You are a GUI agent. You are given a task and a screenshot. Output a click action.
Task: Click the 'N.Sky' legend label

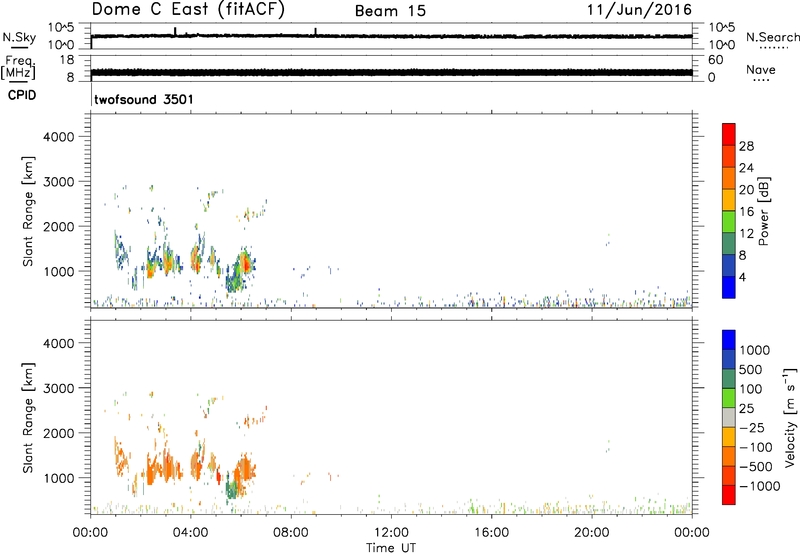[19, 37]
